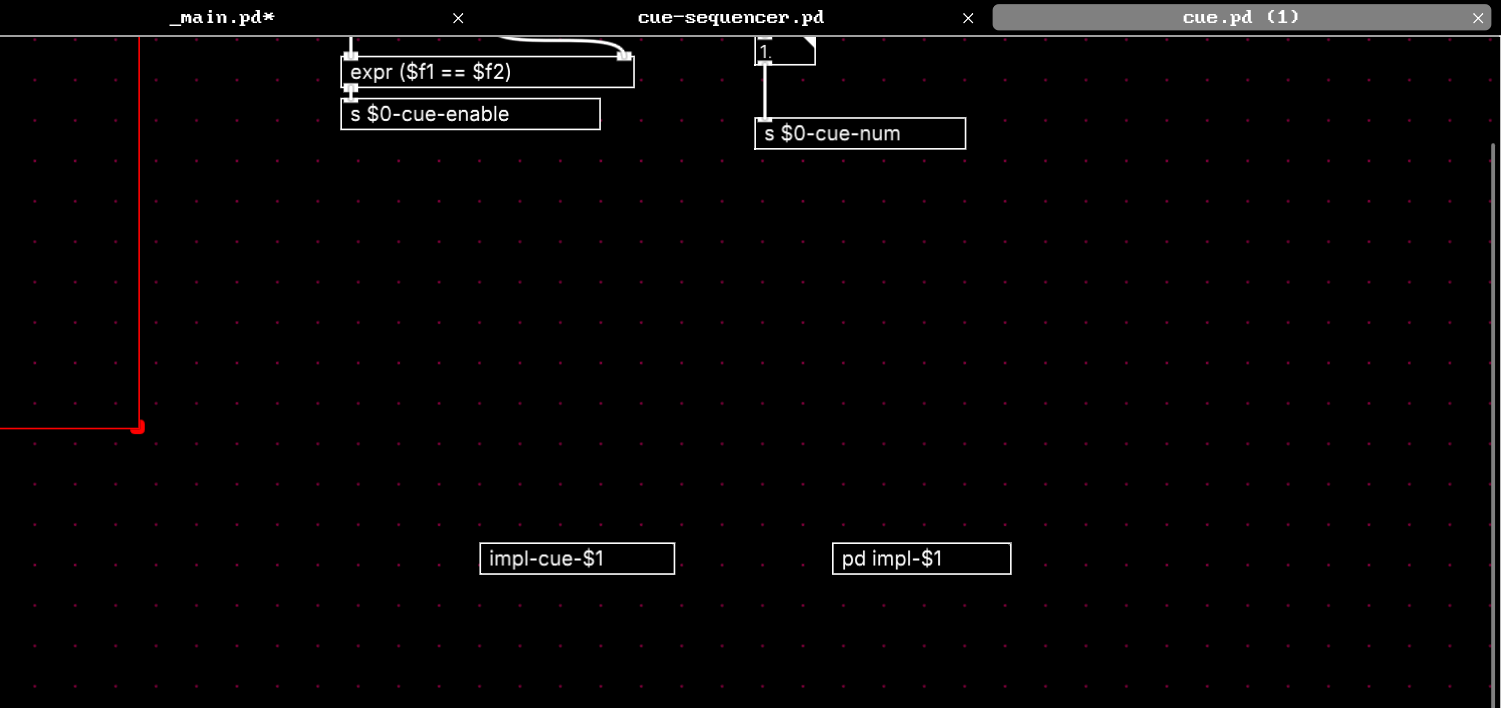Select the cue.pd (1) tab
Image resolution: width=1501 pixels, height=708 pixels.
[x=1240, y=18]
